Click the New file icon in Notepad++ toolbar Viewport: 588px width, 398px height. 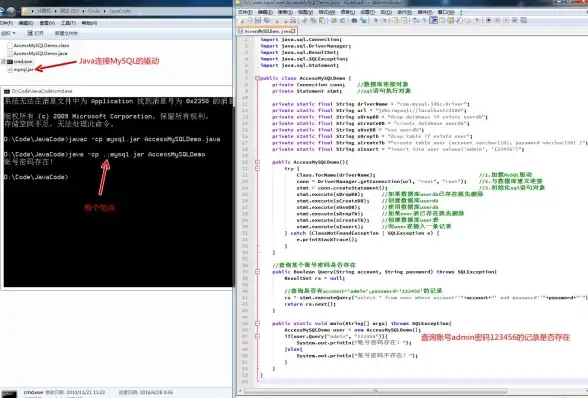click(242, 20)
